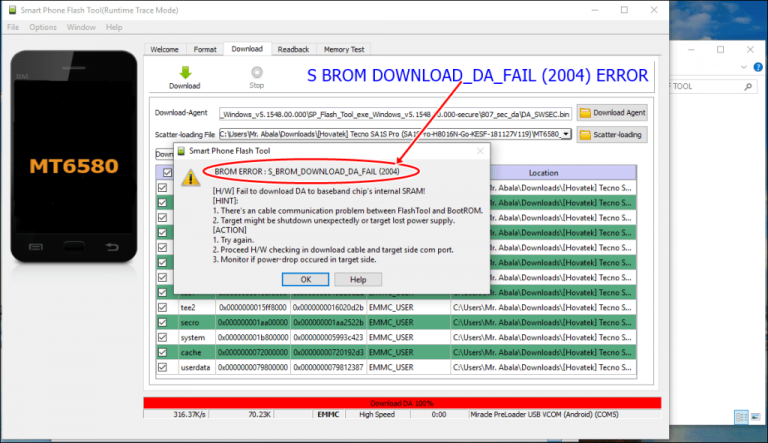Click the green Download arrow icon

184,72
